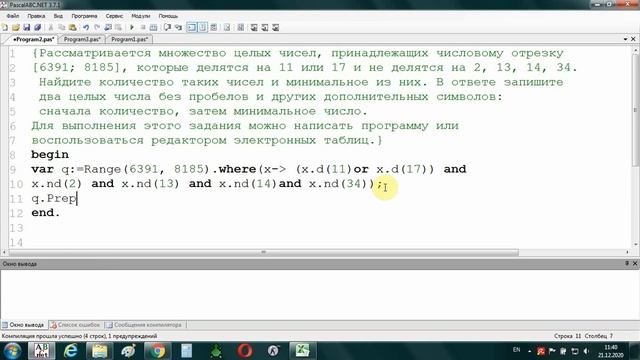Click the PascalABC.NET taskbar icon
Image resolution: width=640 pixels, height=360 pixels.
(42, 351)
